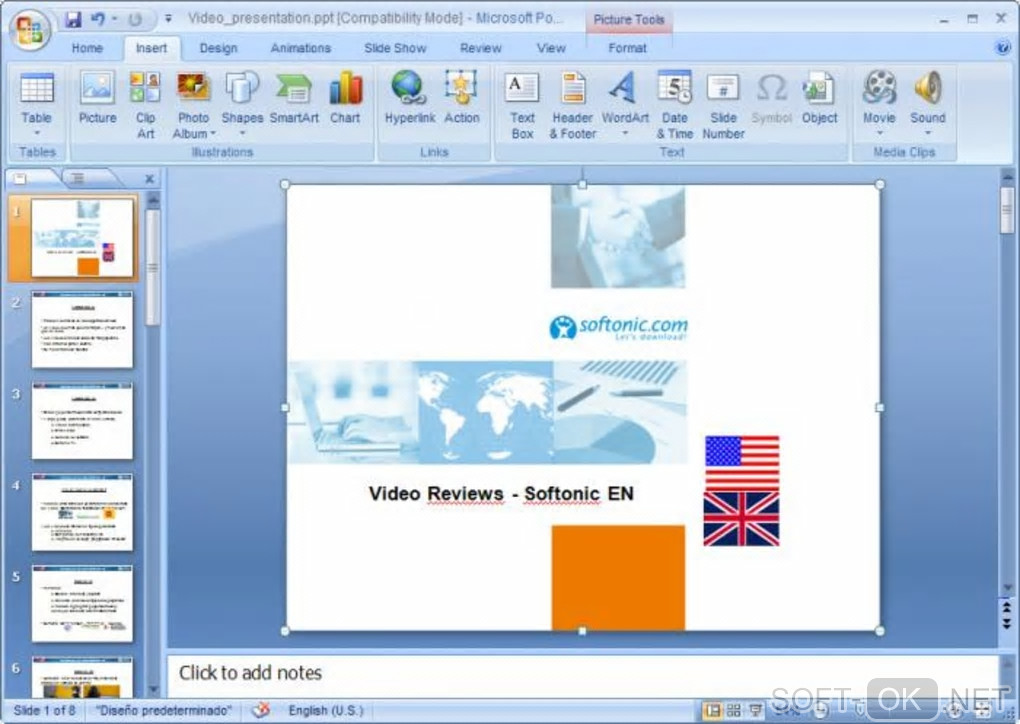1020x724 pixels.
Task: Expand the Shapes dropdown arrow
Action: coord(242,133)
